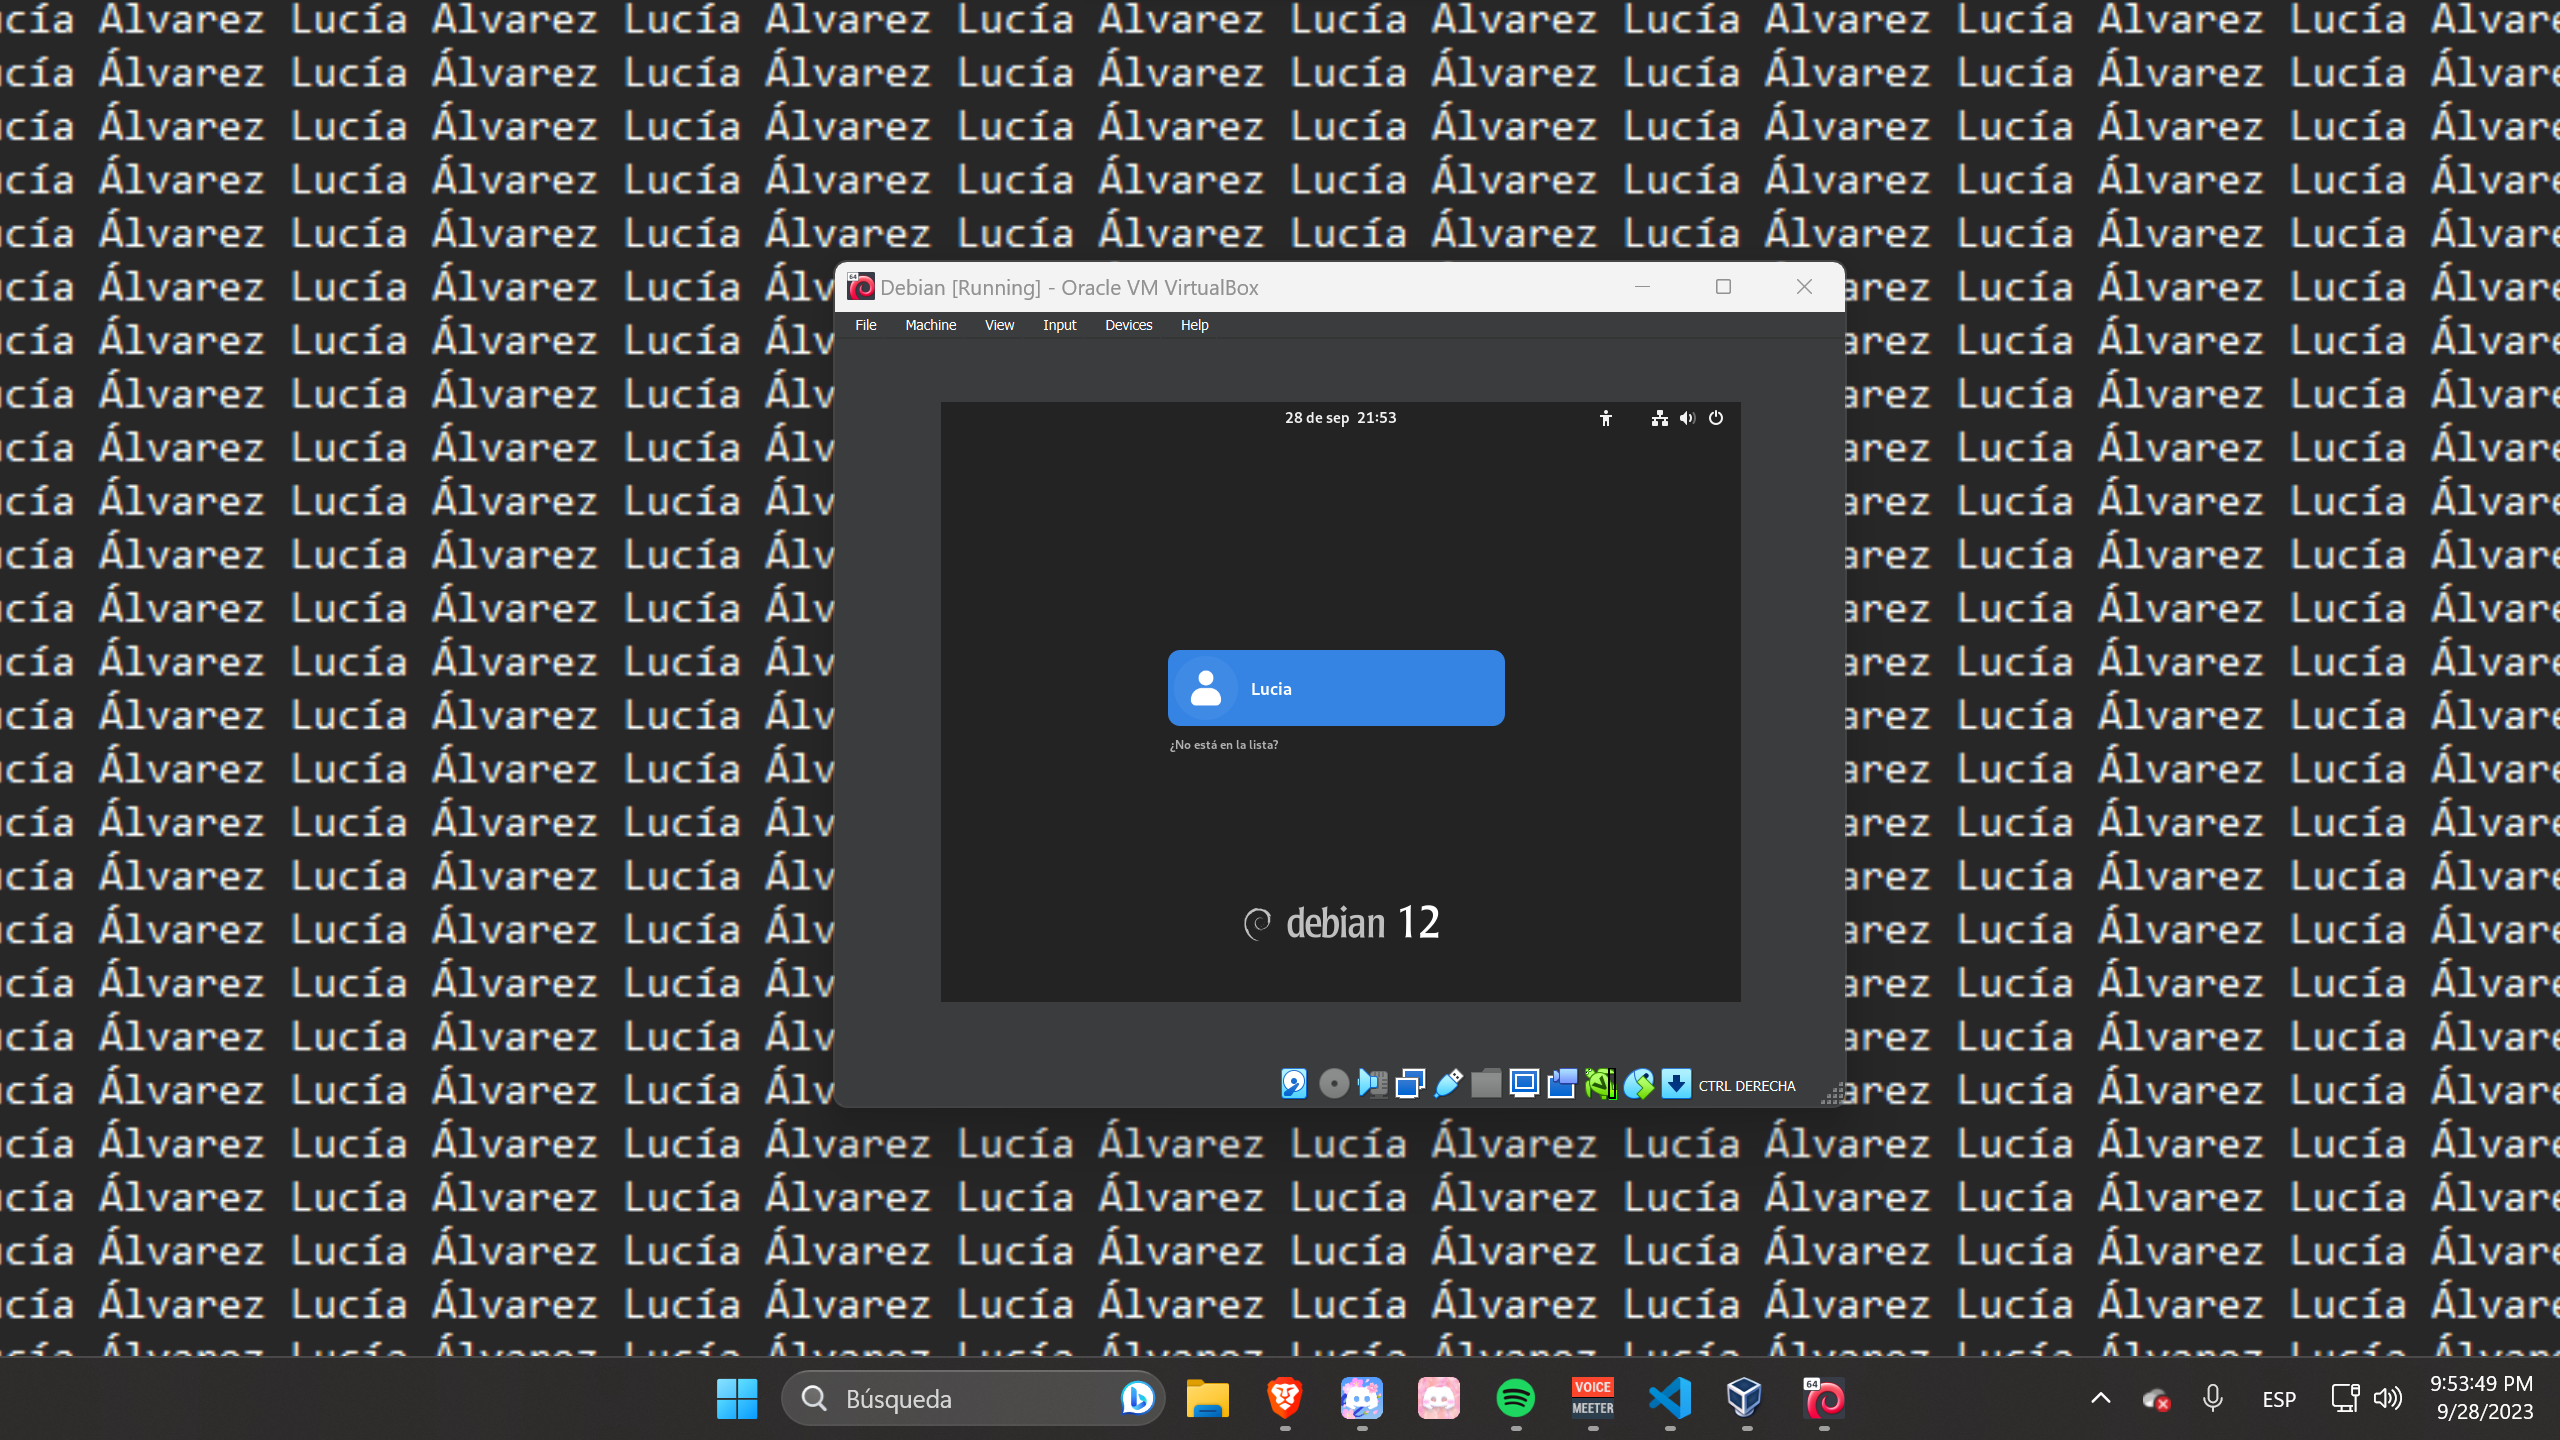Screen dimensions: 2560x1440
Task: Open the audio status icon in VirtualBox
Action: (1372, 1084)
